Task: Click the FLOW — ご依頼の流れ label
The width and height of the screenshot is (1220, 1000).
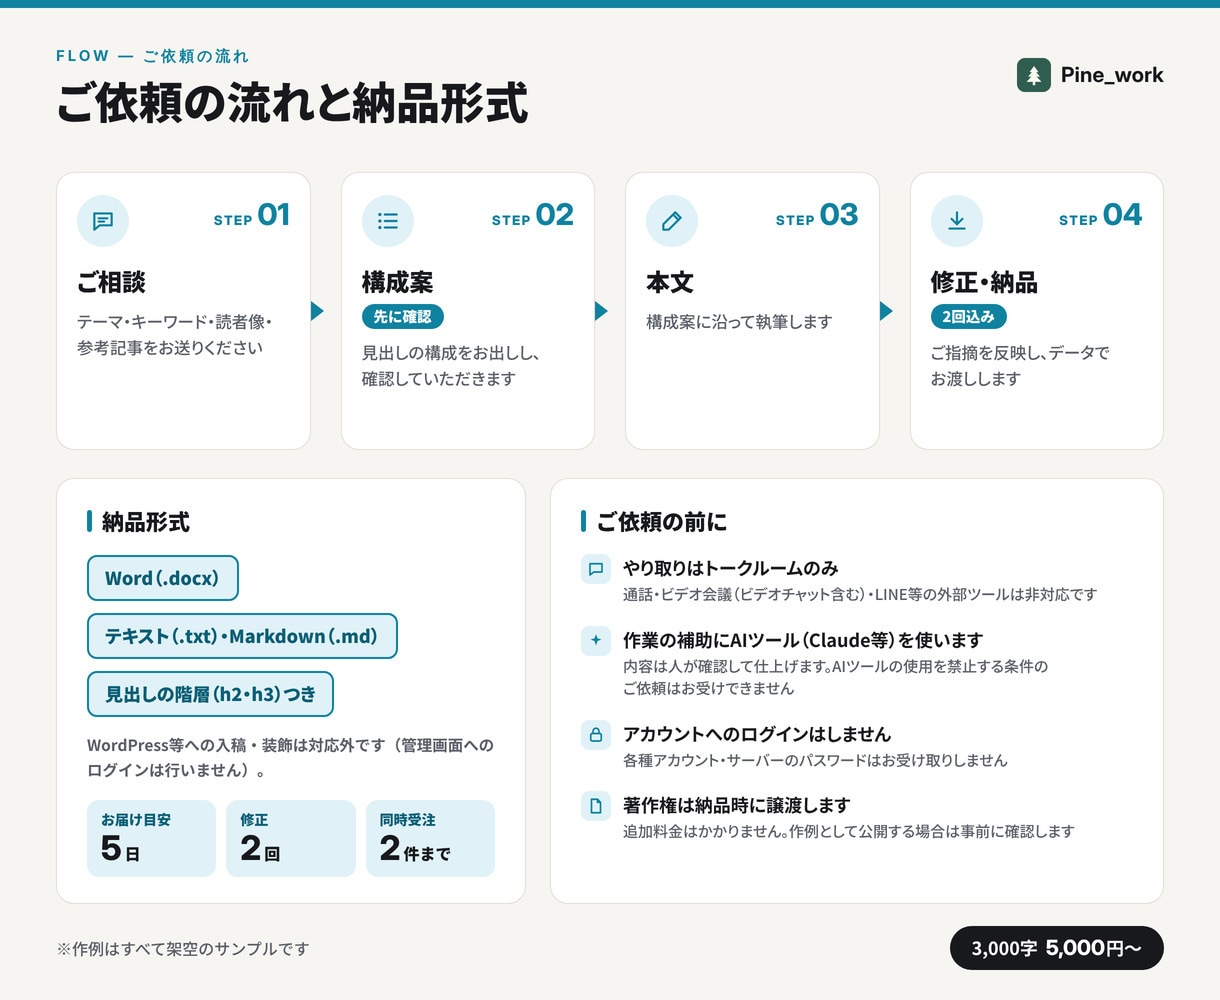Action: pos(152,56)
